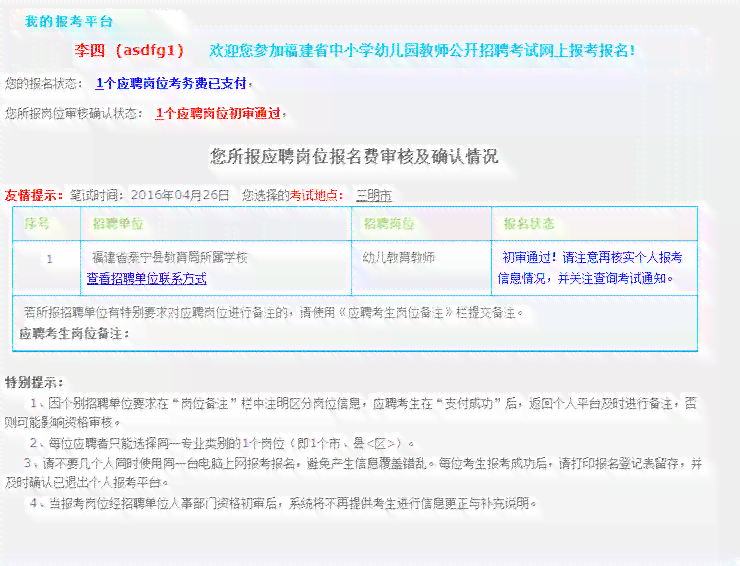This screenshot has width=740, height=566.
Task: Click 福建省泰宁县教育局所属学校 unit name
Action: click(x=169, y=258)
